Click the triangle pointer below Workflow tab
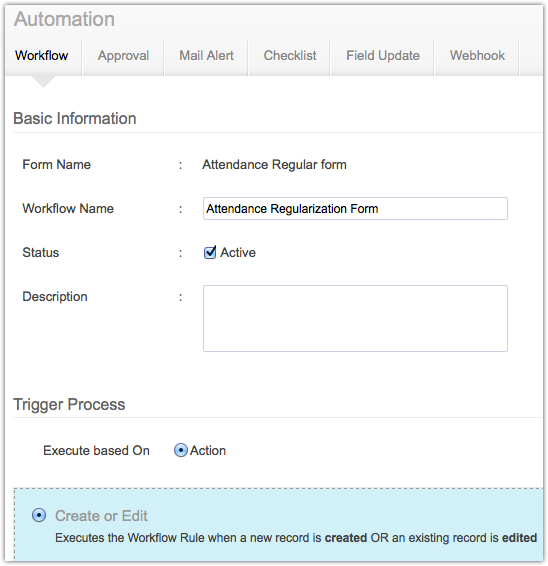The height and width of the screenshot is (566, 548). click(43, 82)
